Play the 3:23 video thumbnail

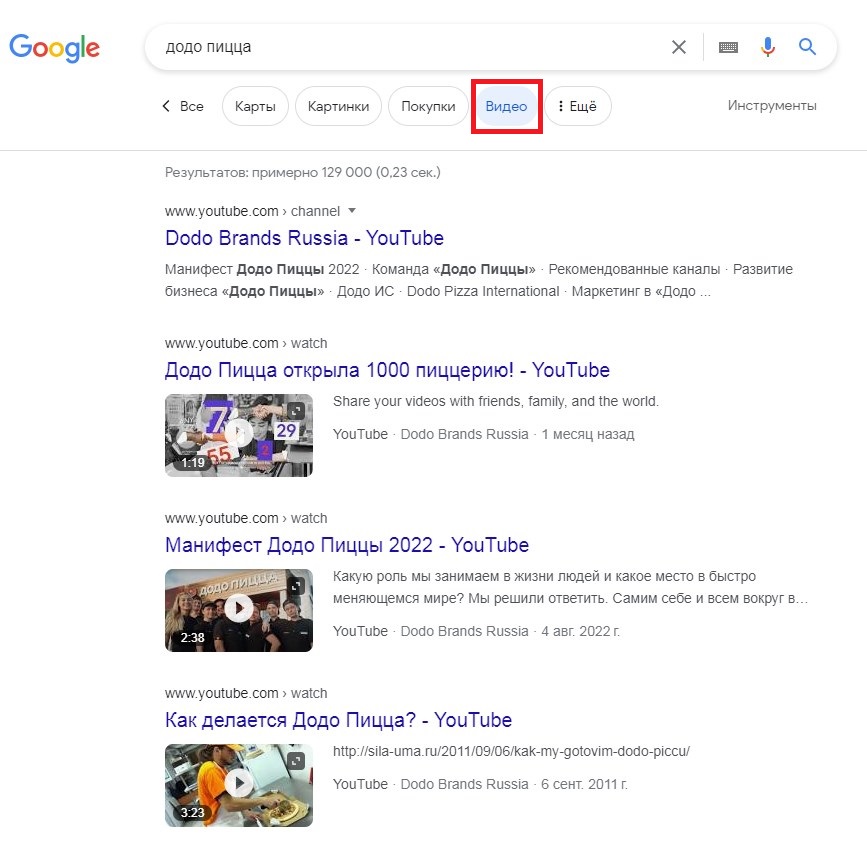(x=239, y=785)
